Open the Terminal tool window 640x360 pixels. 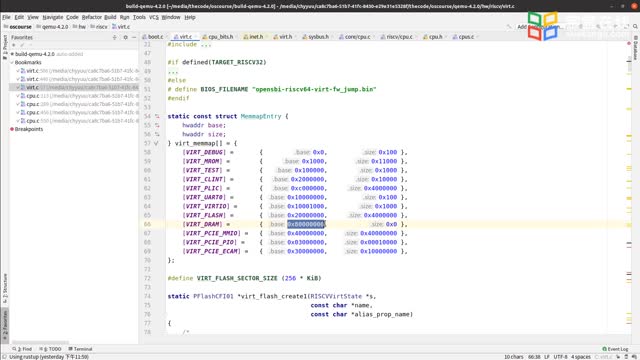click(x=80, y=349)
